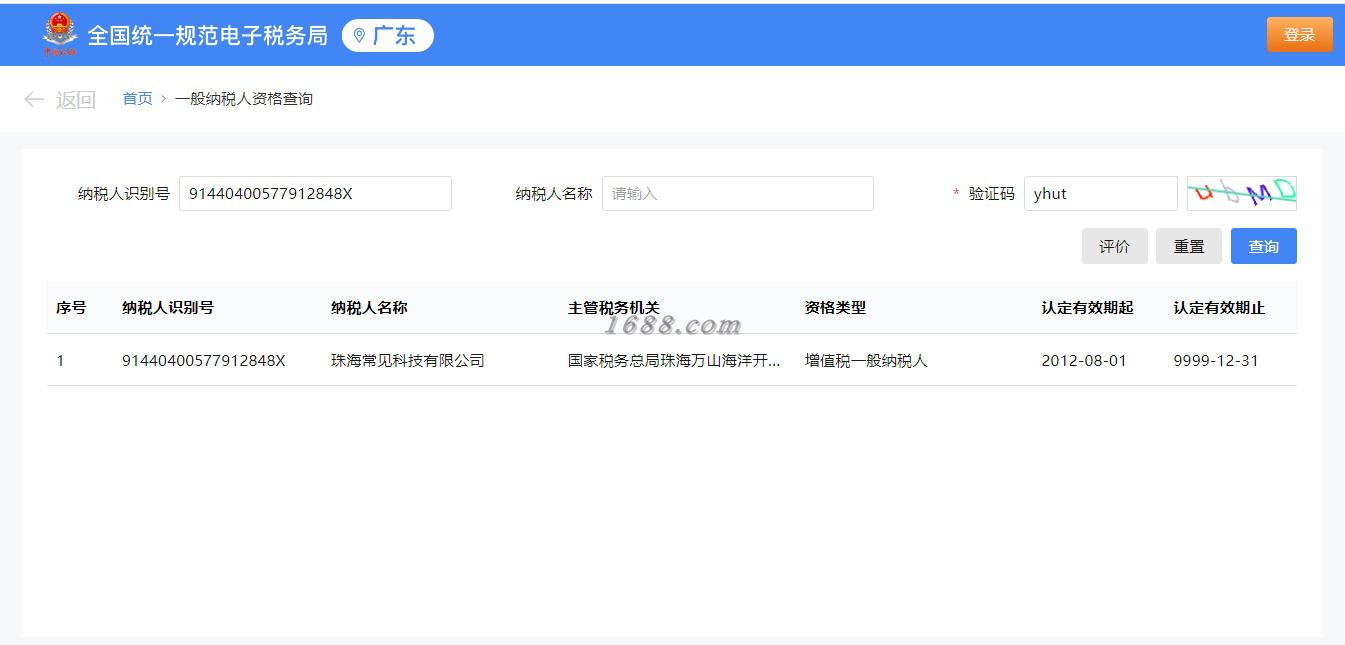1345x645 pixels.
Task: Click the 认定有效期止 column header
Action: (x=1219, y=308)
